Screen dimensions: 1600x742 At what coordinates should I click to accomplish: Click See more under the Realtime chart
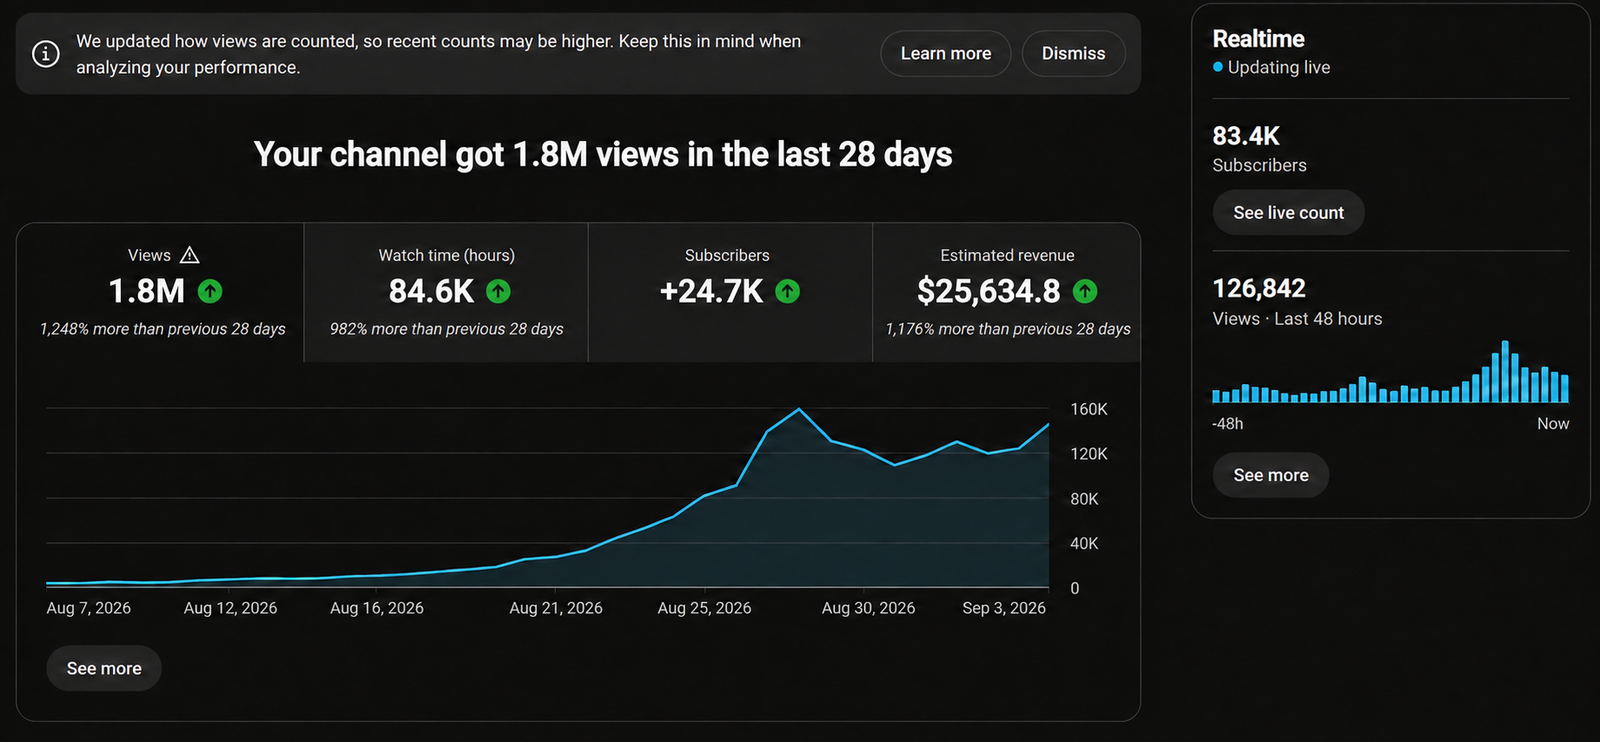(x=1271, y=475)
